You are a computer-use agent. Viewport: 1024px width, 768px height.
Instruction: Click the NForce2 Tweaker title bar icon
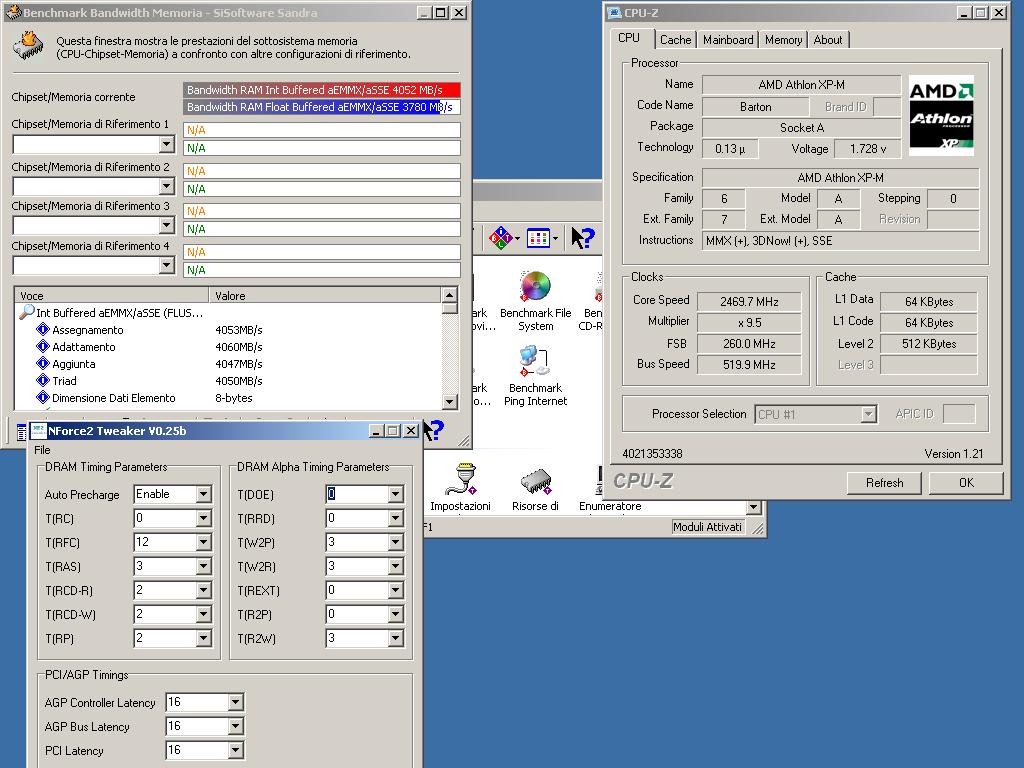39,430
